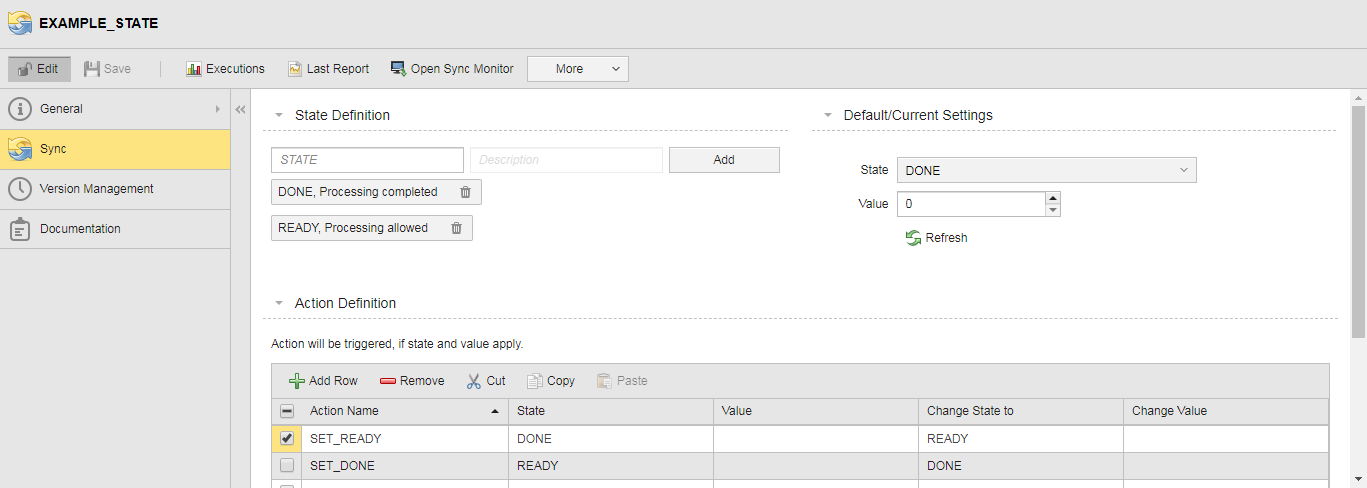Collapse the State Definition section
The height and width of the screenshot is (488, 1367).
[x=279, y=116]
